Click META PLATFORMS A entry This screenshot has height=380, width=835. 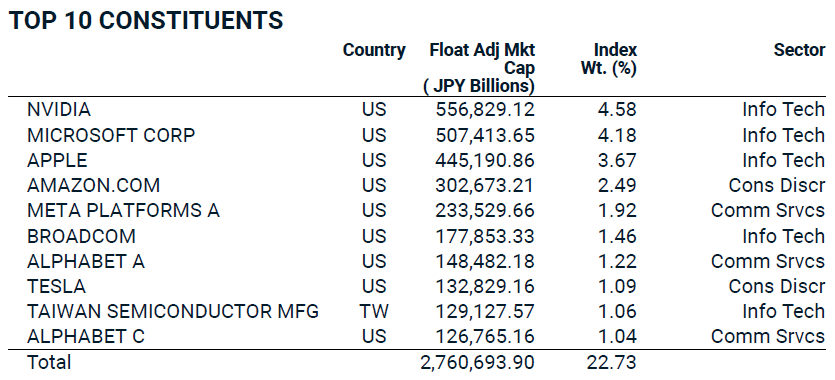(123, 210)
